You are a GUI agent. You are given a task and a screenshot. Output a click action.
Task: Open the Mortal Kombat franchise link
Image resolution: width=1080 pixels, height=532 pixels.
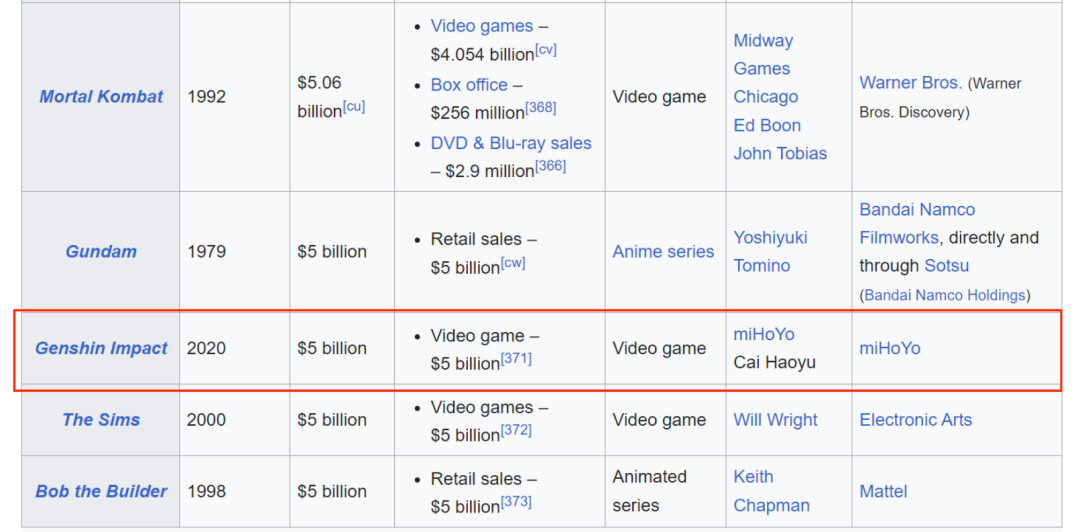pyautogui.click(x=101, y=97)
